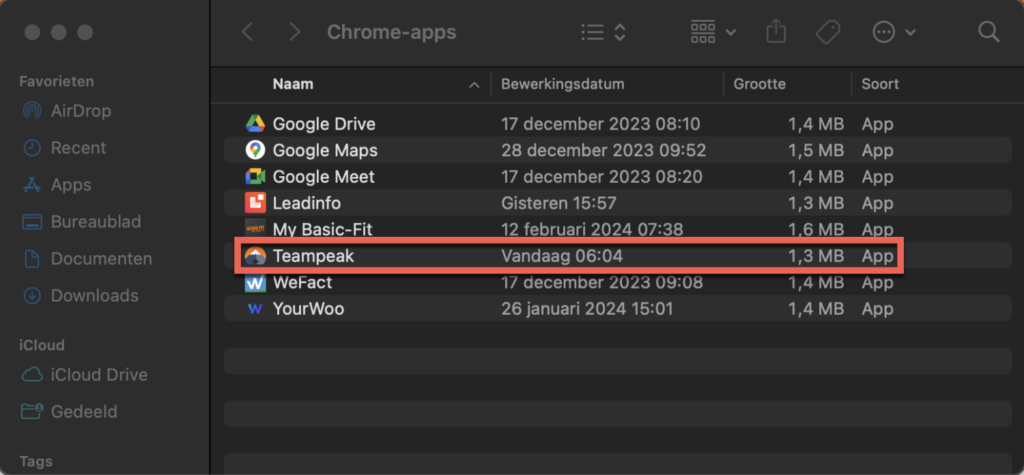Open Recent in the sidebar

[79, 148]
